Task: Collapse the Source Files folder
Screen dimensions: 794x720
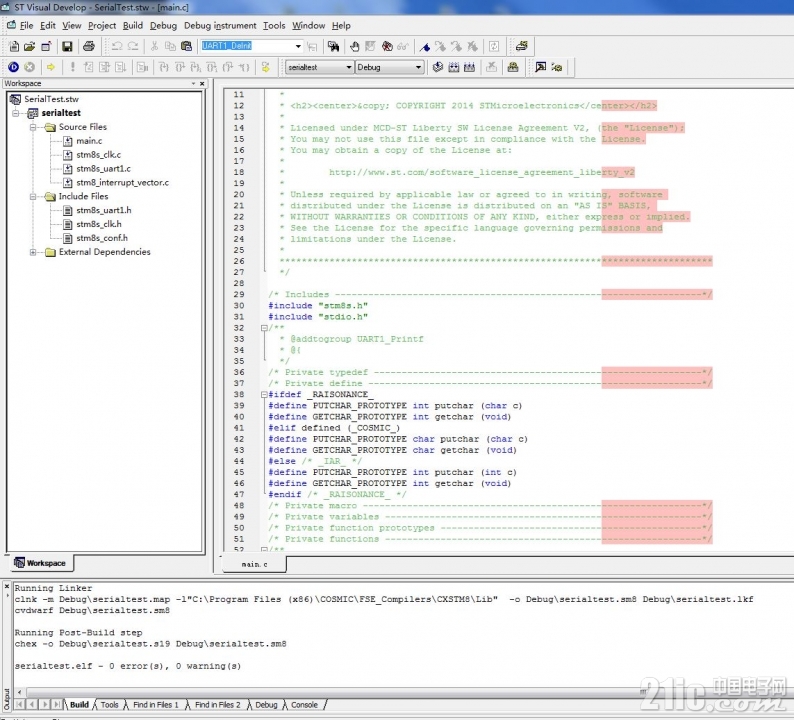Action: click(x=33, y=127)
